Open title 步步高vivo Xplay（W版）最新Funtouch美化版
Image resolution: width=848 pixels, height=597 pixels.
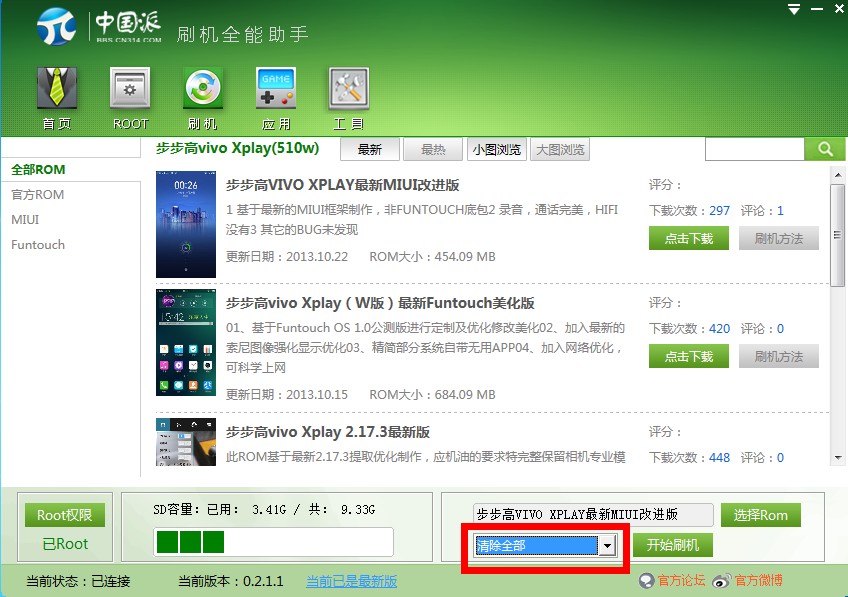point(380,303)
